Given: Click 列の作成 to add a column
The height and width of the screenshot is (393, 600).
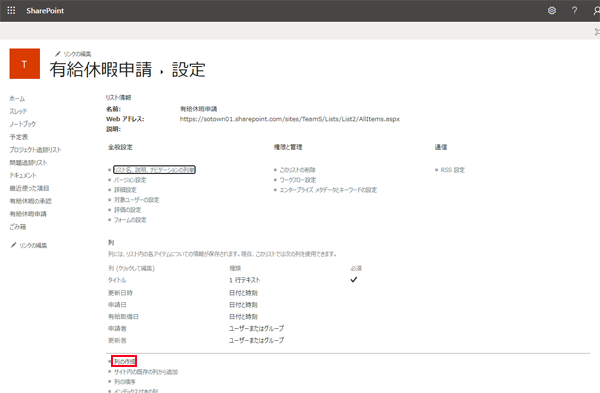Looking at the screenshot, I should tap(124, 361).
